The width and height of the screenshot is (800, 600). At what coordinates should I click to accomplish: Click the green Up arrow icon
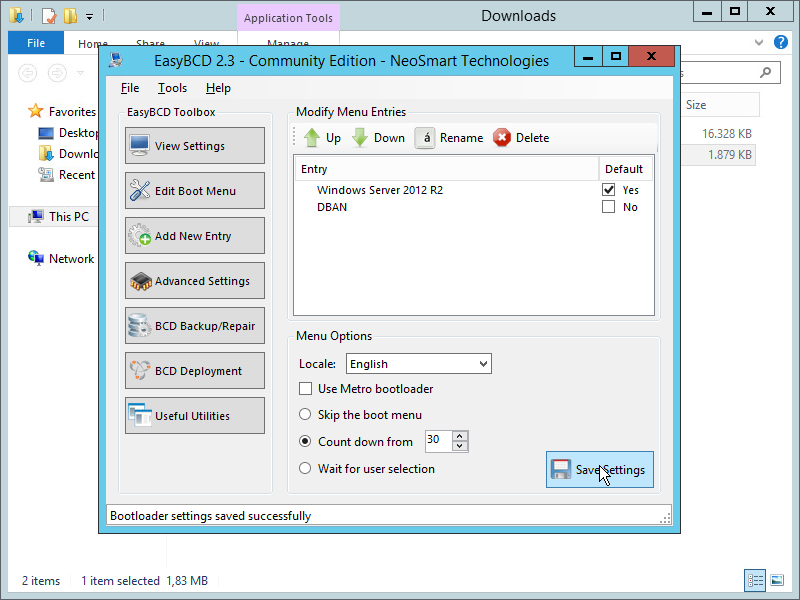coord(312,138)
